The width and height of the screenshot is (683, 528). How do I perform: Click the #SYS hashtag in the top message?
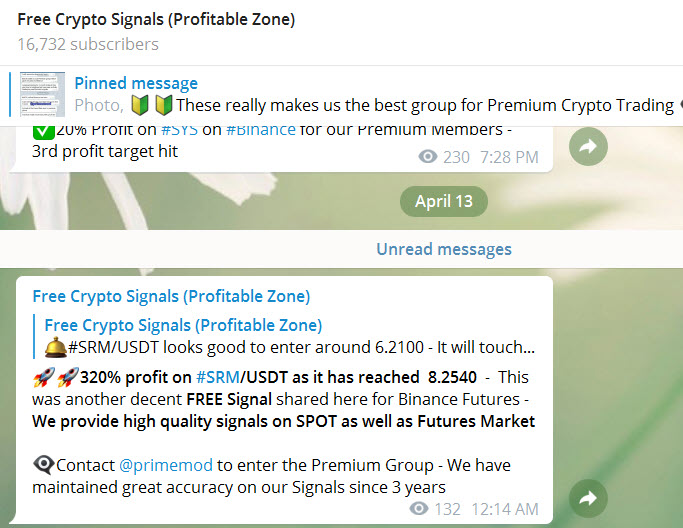(179, 130)
